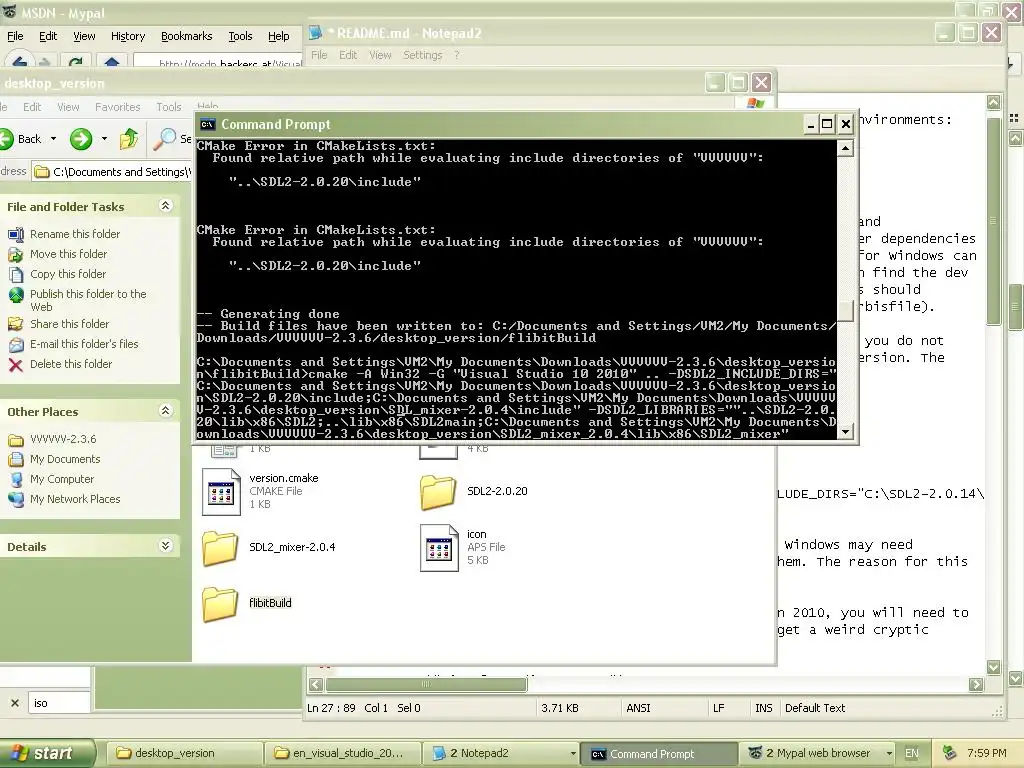Click the E-mail this folder's files icon
Image resolution: width=1024 pixels, height=768 pixels.
16,344
